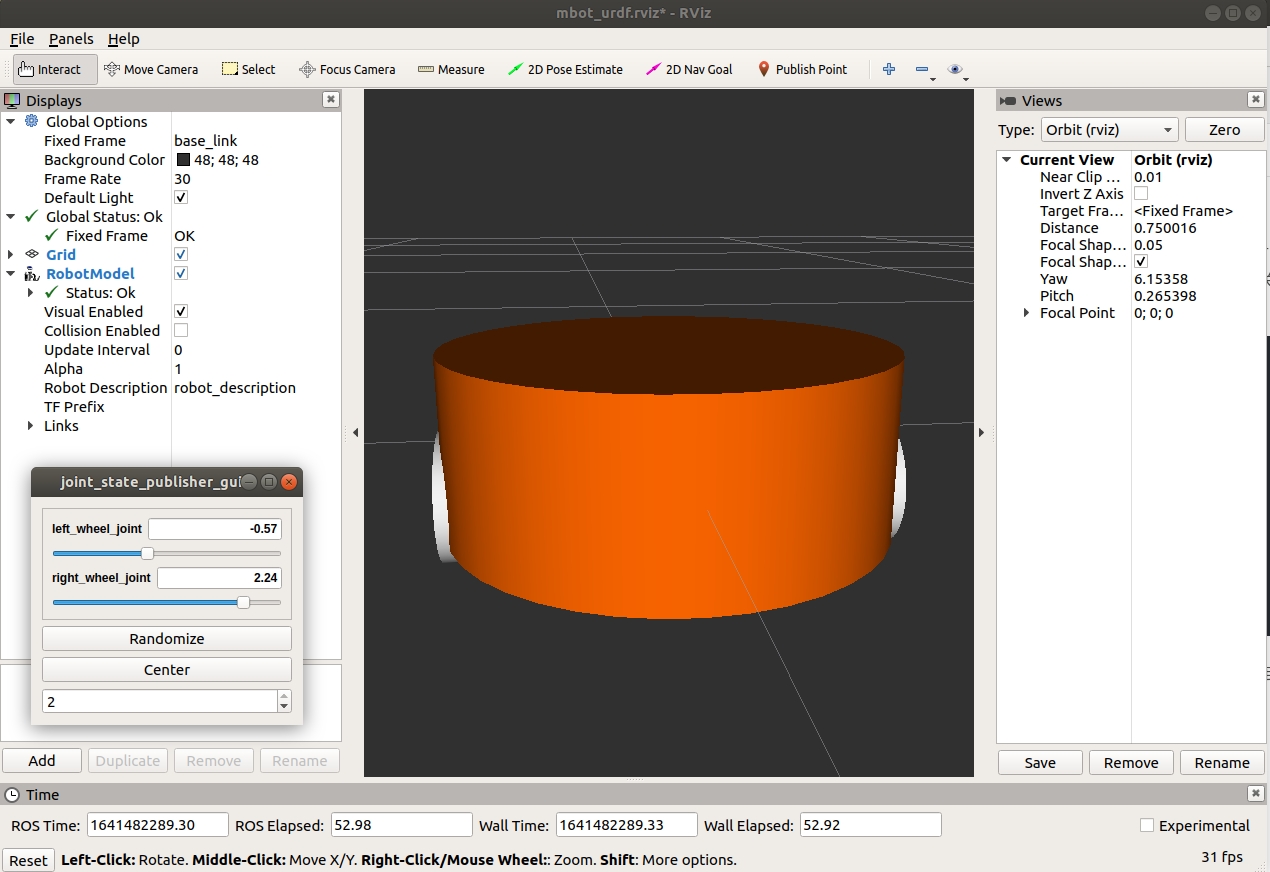
Task: Select the 2D Pose Estimate tool
Action: click(x=565, y=69)
